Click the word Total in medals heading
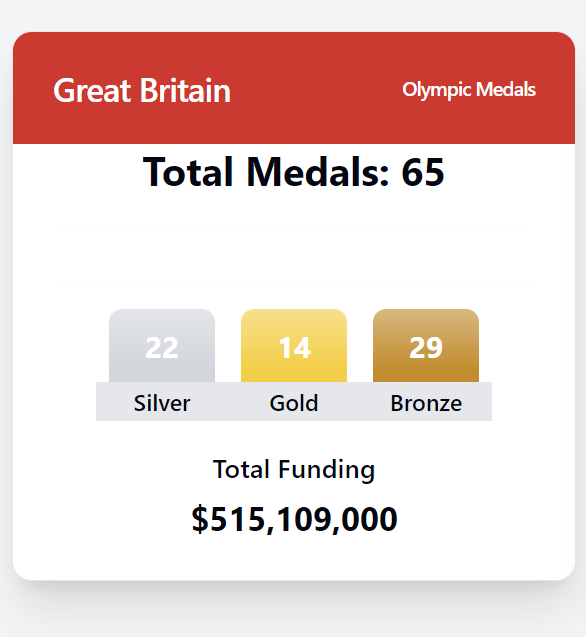 188,172
